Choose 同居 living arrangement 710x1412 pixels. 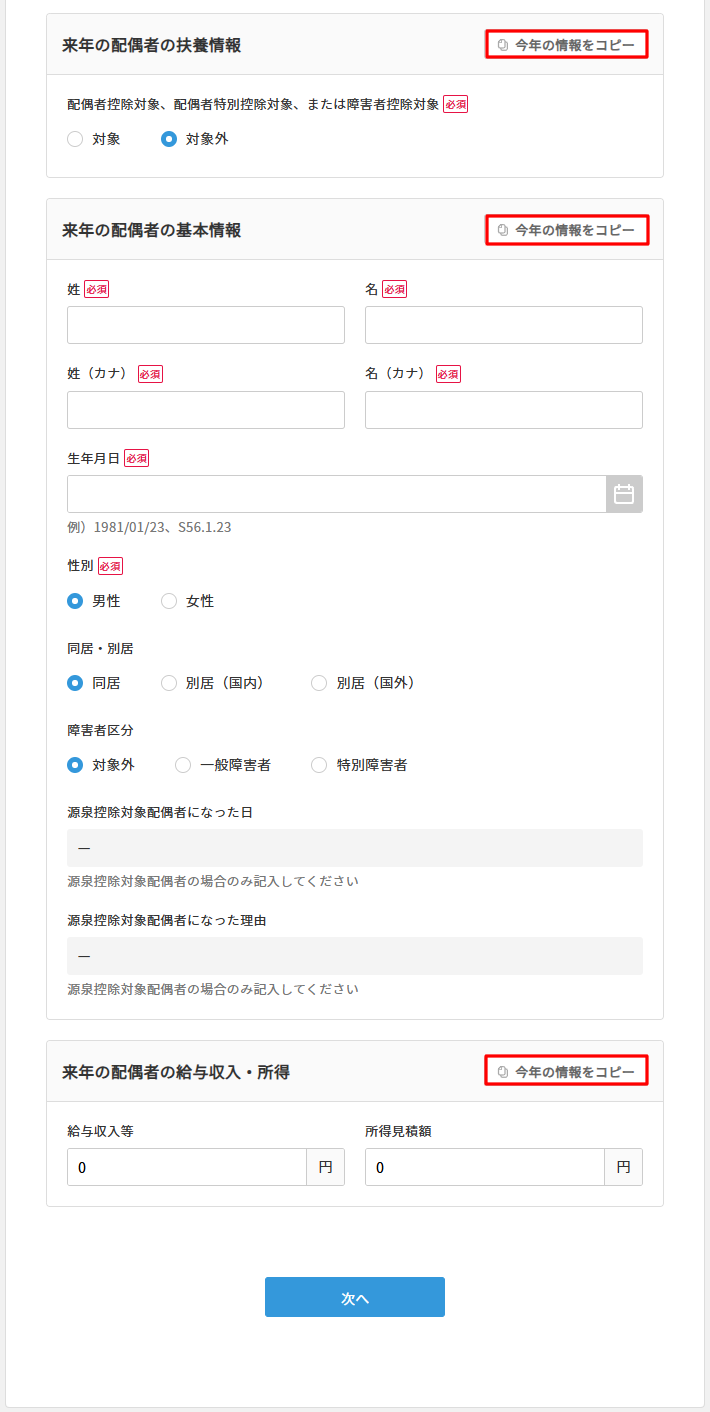75,683
